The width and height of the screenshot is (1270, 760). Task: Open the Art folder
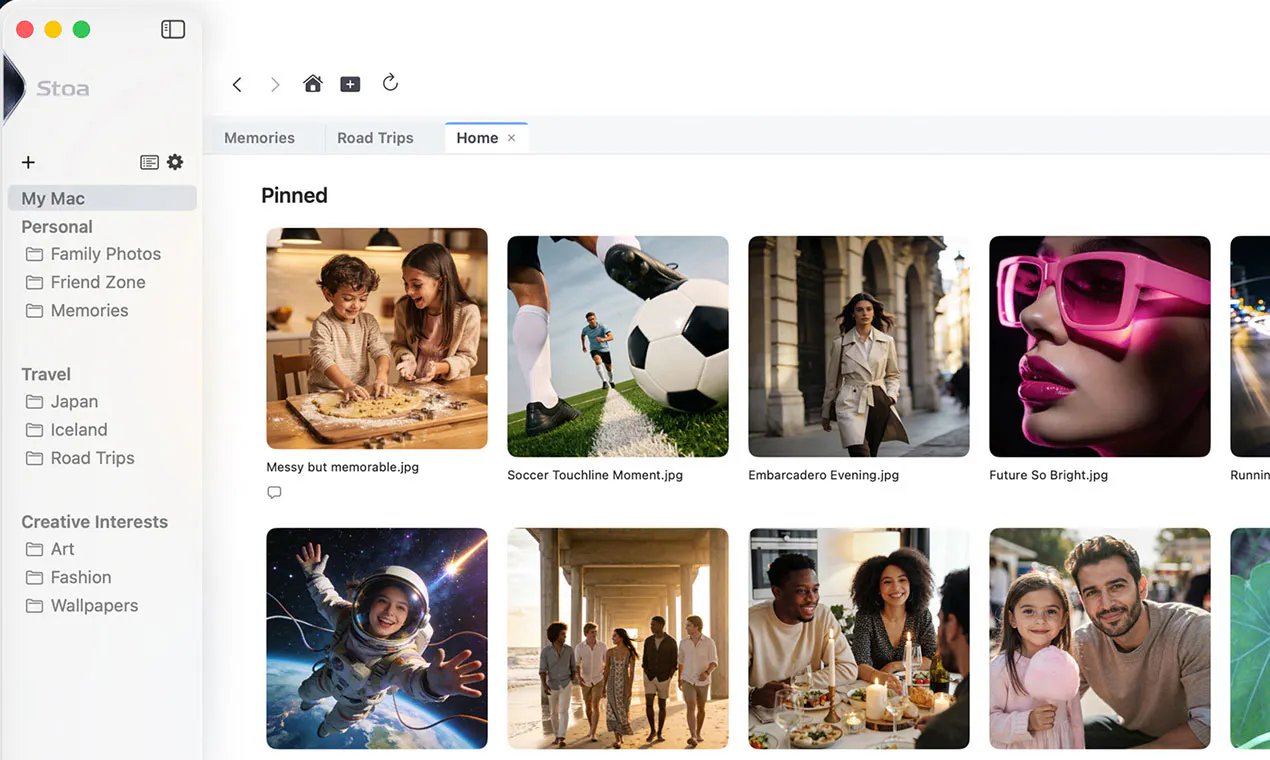[50, 549]
